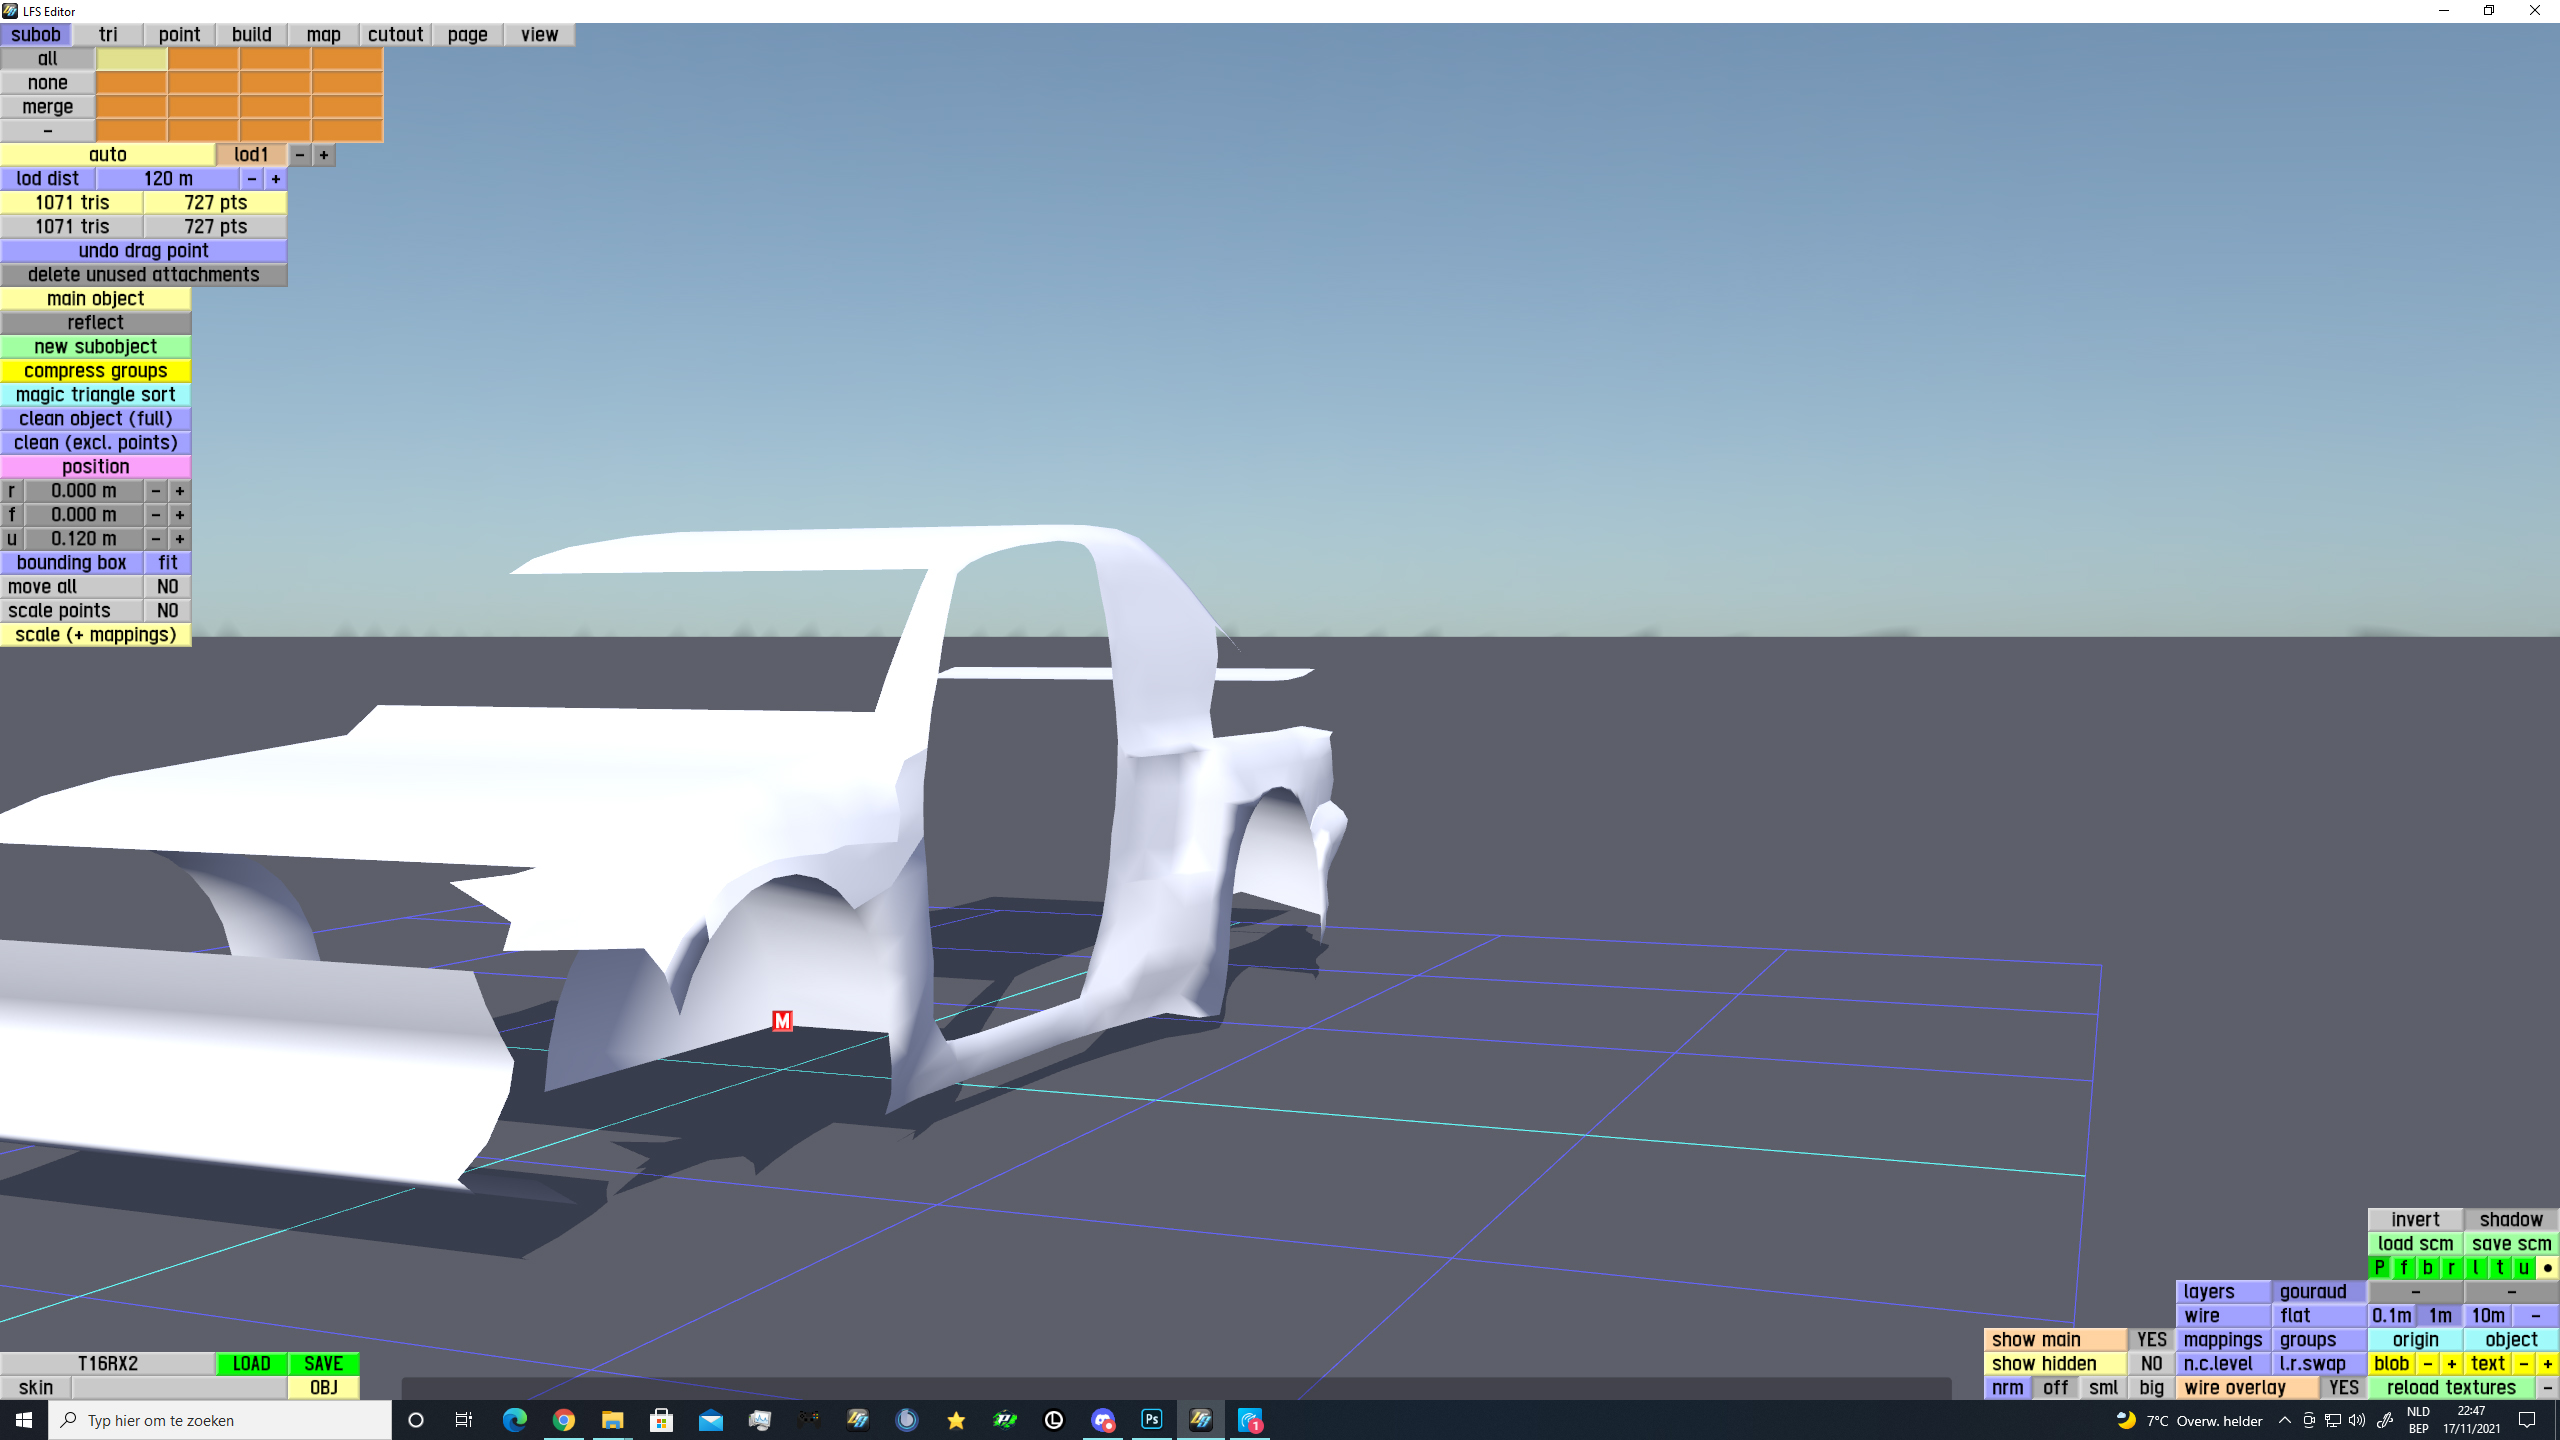
Task: Select the P perspective view button
Action: coord(2380,1268)
